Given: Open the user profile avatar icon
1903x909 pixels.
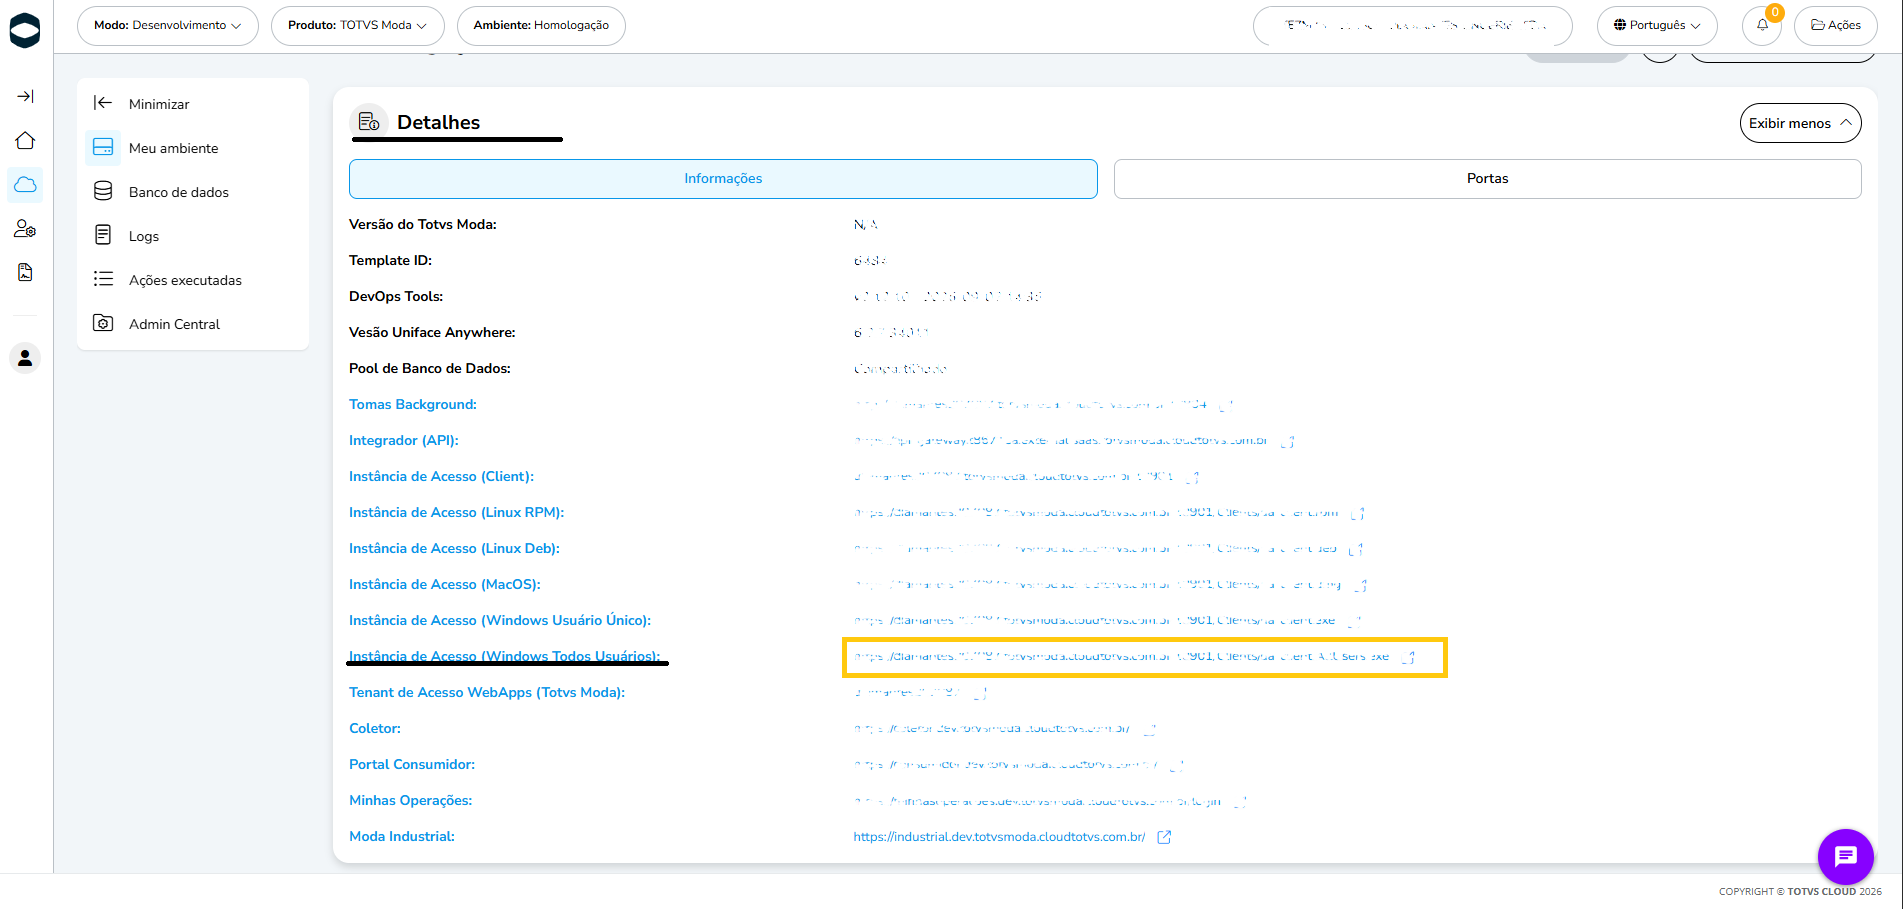Looking at the screenshot, I should tap(26, 358).
